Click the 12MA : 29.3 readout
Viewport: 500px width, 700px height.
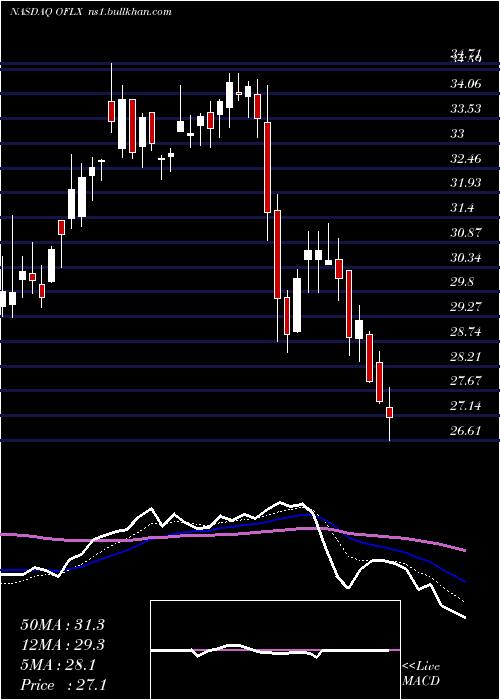pyautogui.click(x=62, y=645)
